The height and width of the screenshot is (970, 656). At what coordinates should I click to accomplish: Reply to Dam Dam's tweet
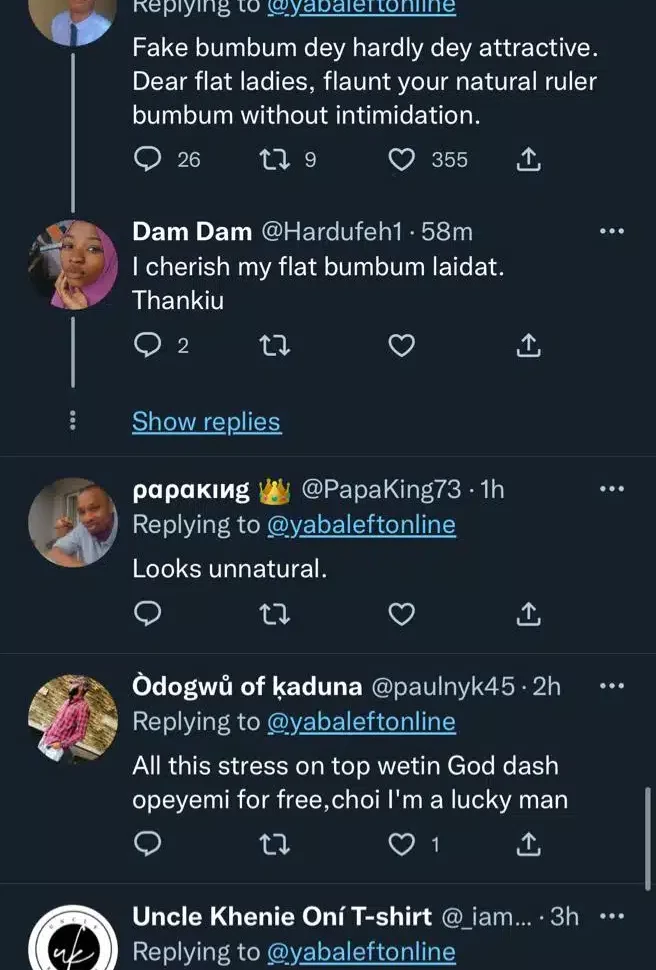[x=147, y=346]
